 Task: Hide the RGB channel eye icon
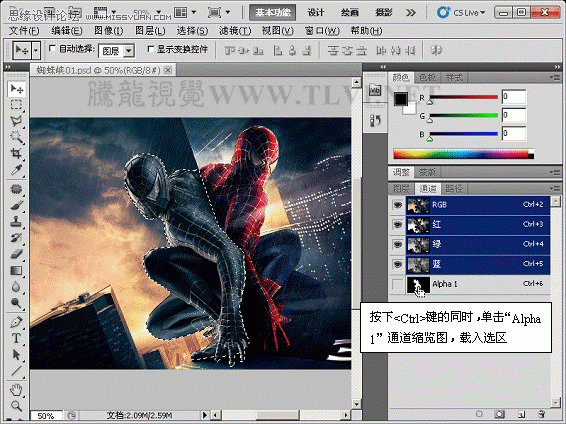[397, 205]
